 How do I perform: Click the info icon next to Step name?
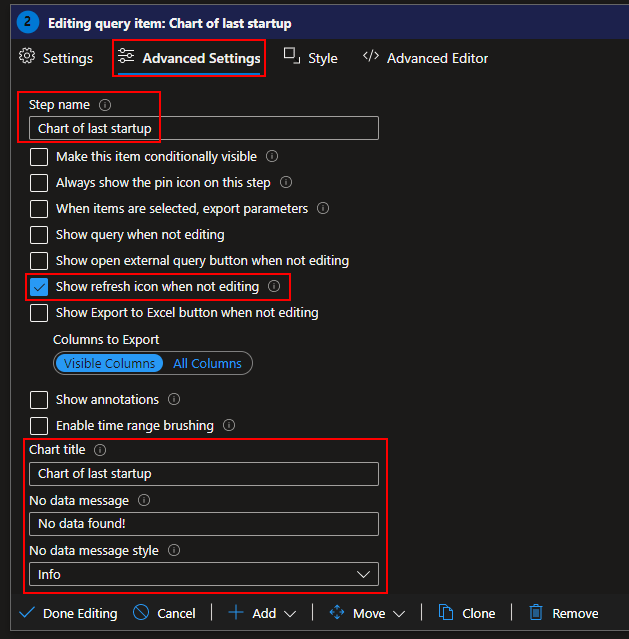pyautogui.click(x=105, y=105)
